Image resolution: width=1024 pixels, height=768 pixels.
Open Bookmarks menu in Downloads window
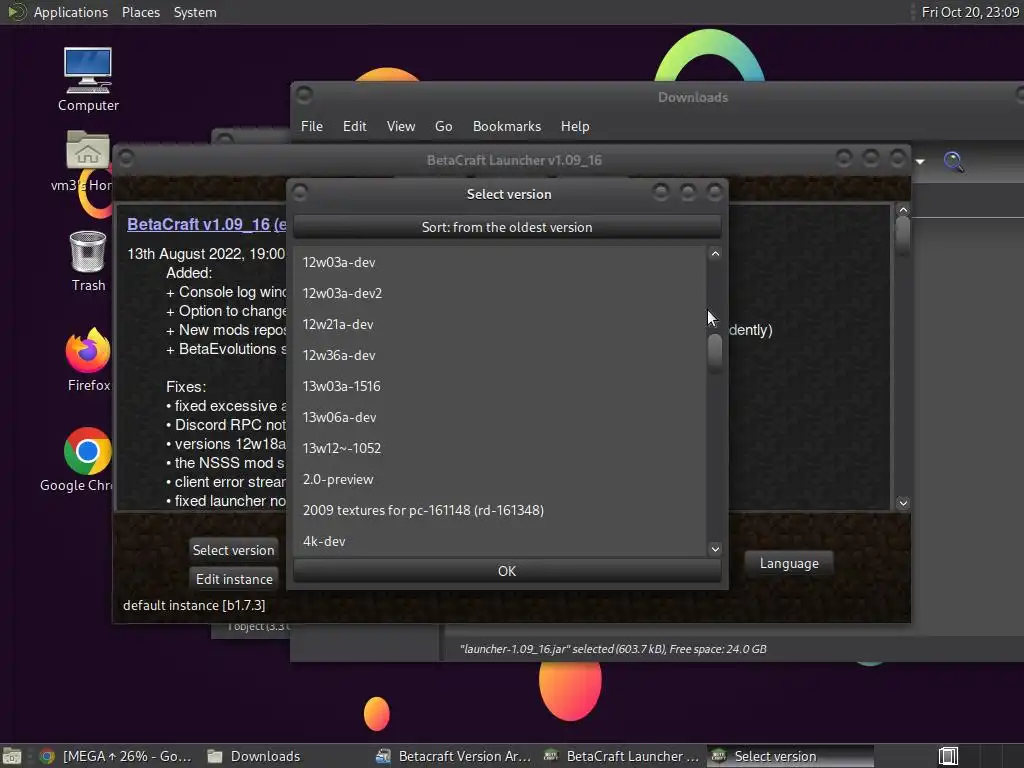507,126
